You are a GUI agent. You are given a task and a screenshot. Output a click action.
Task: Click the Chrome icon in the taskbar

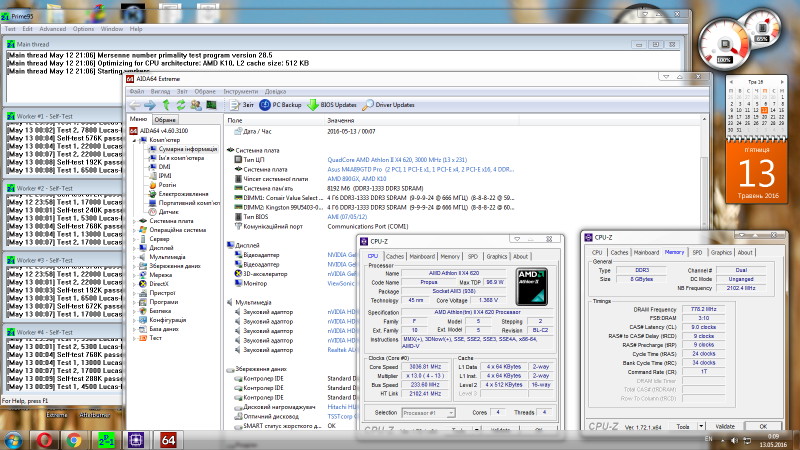(74, 438)
